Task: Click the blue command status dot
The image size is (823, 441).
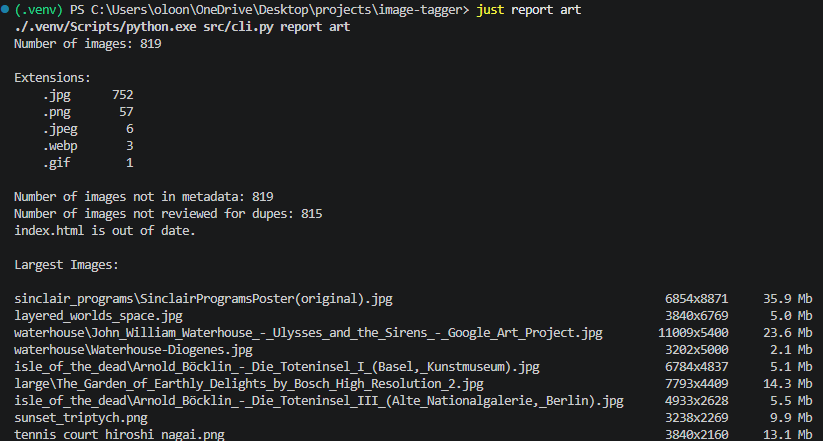Action: point(5,9)
